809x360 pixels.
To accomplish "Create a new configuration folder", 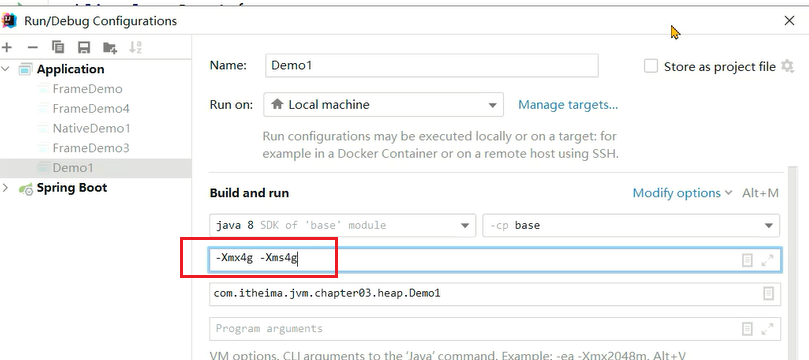I will (109, 48).
